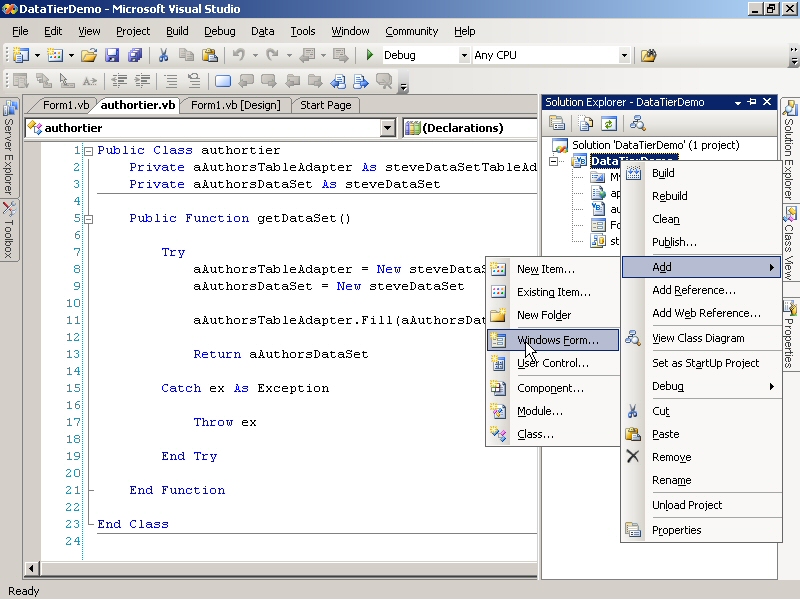Image resolution: width=800 pixels, height=600 pixels.
Task: Open the Build menu
Action: coord(177,31)
